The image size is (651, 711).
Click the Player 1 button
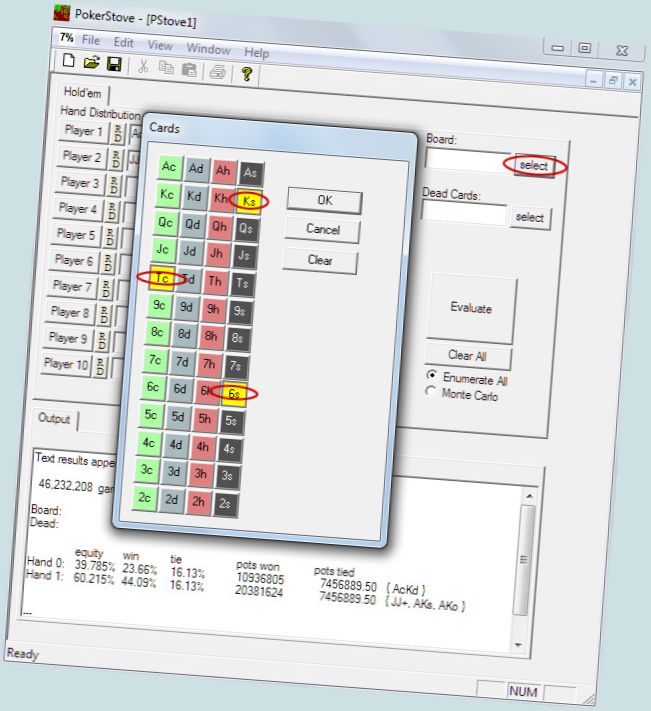(84, 131)
